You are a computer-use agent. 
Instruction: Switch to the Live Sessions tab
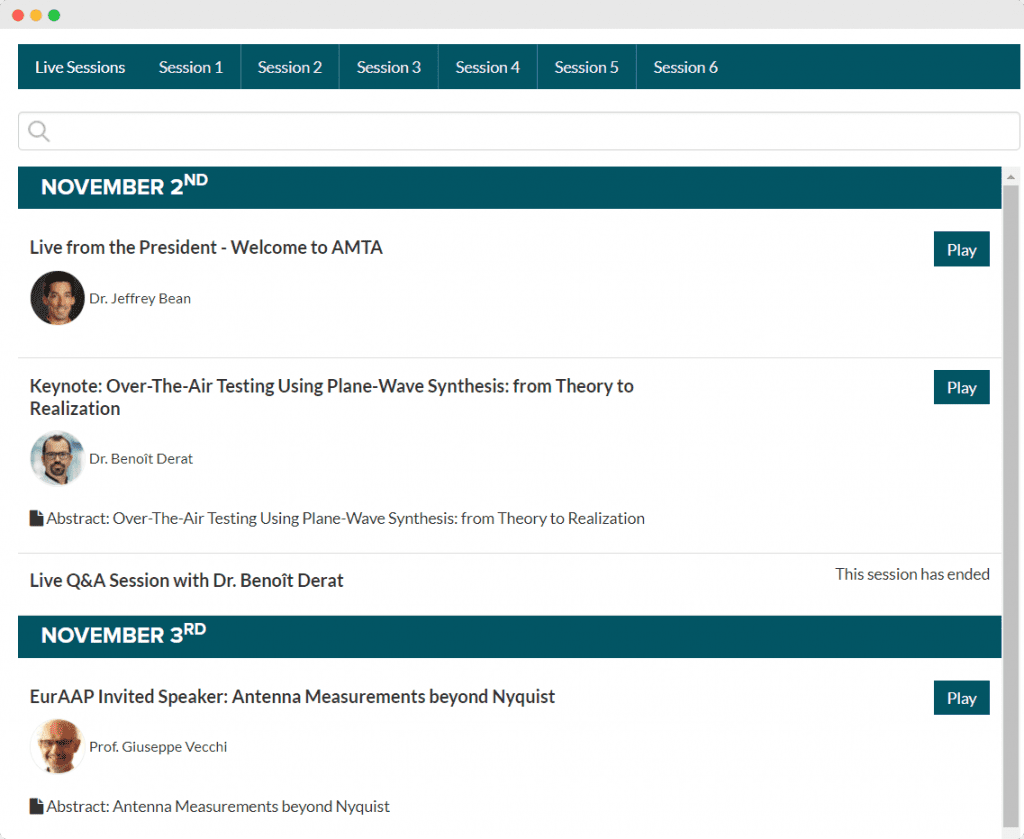pos(80,67)
